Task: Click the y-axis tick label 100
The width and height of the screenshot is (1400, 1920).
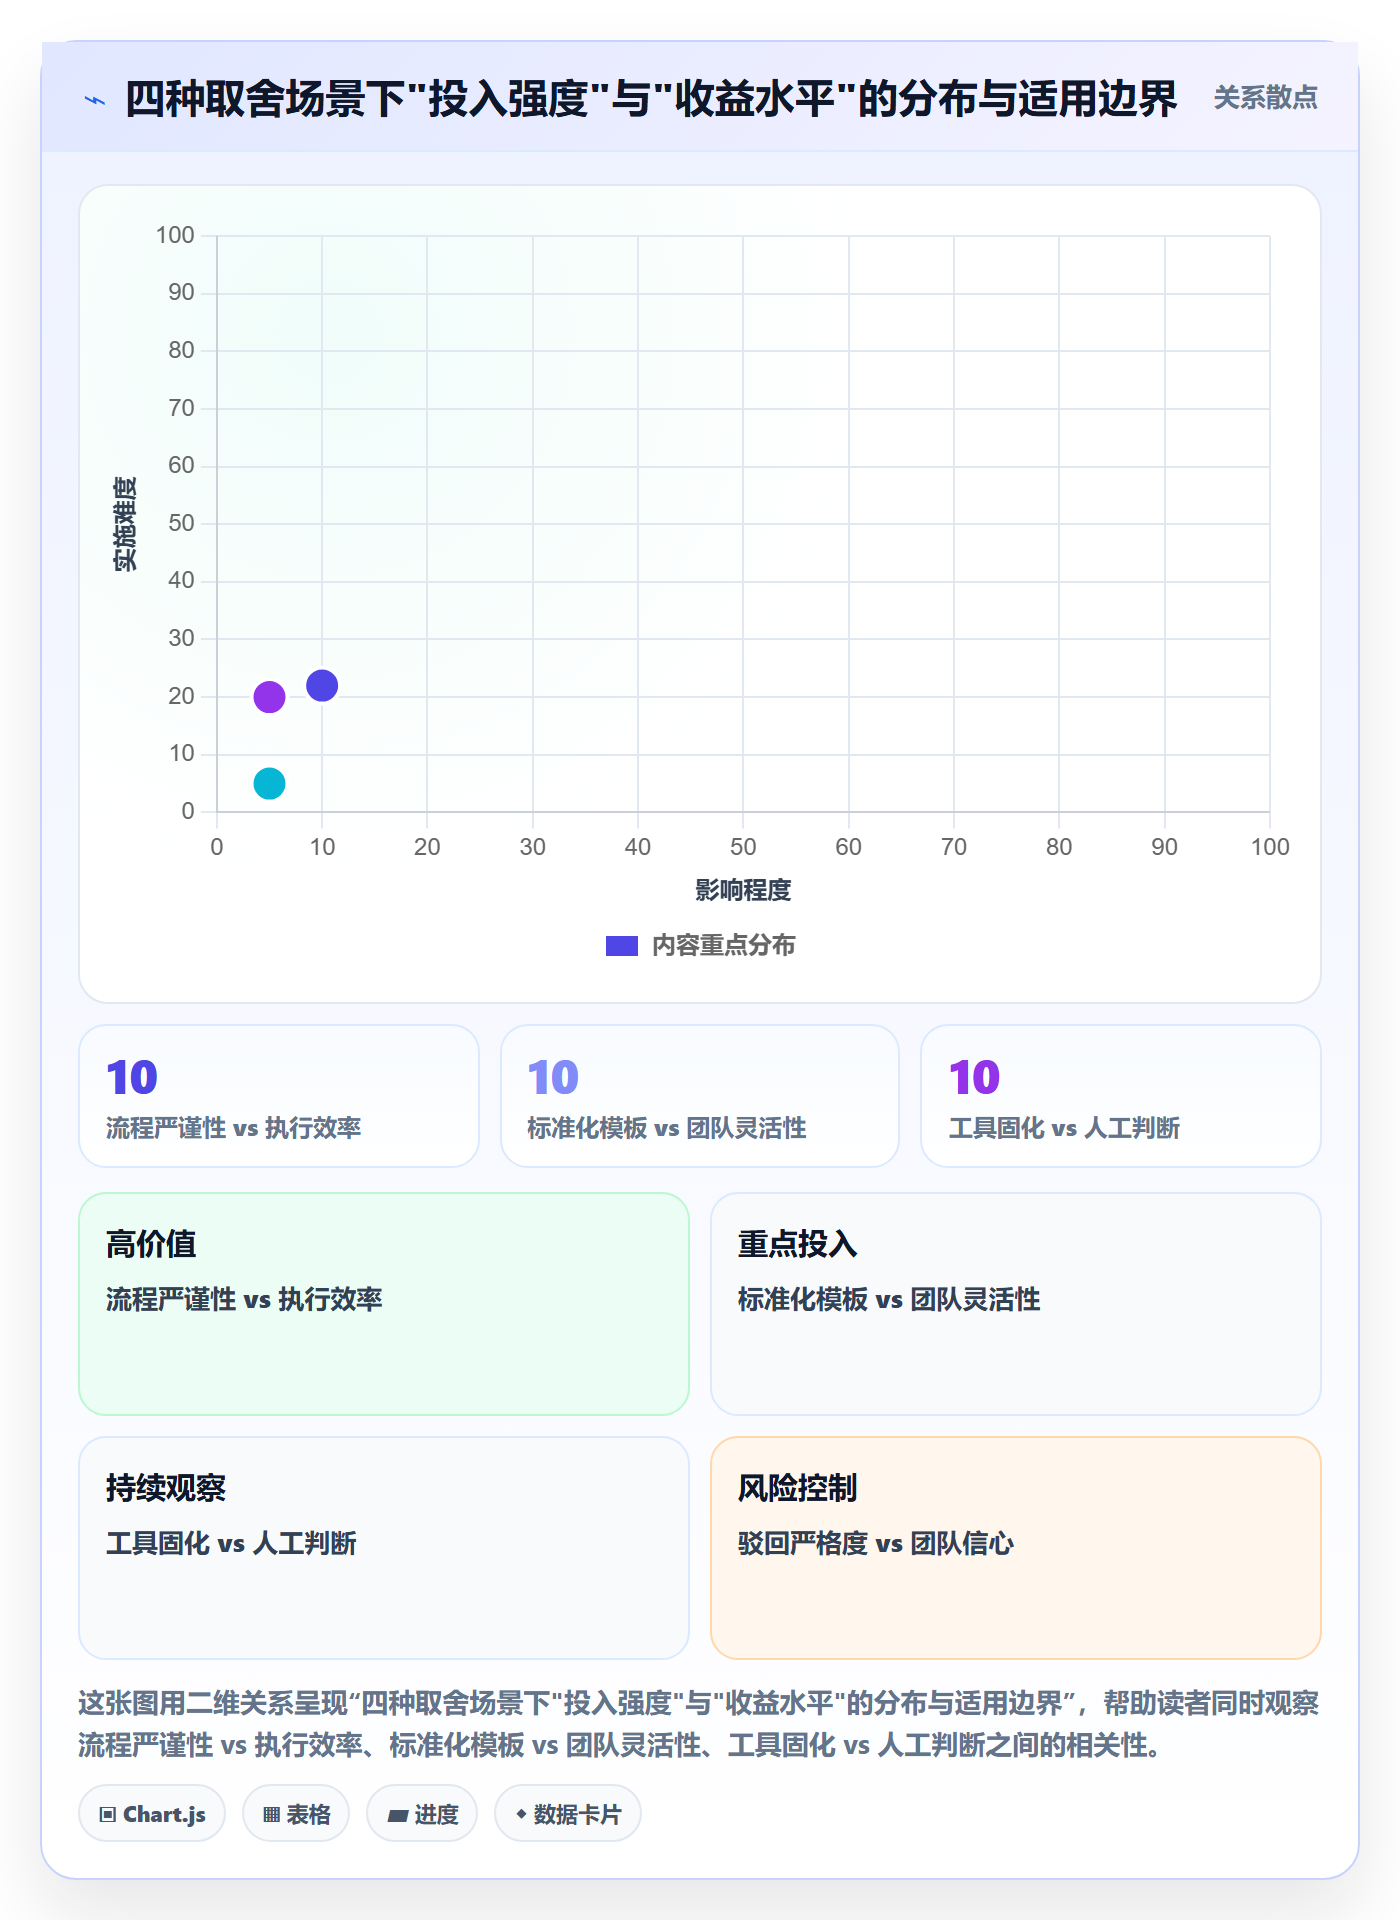Action: click(175, 235)
